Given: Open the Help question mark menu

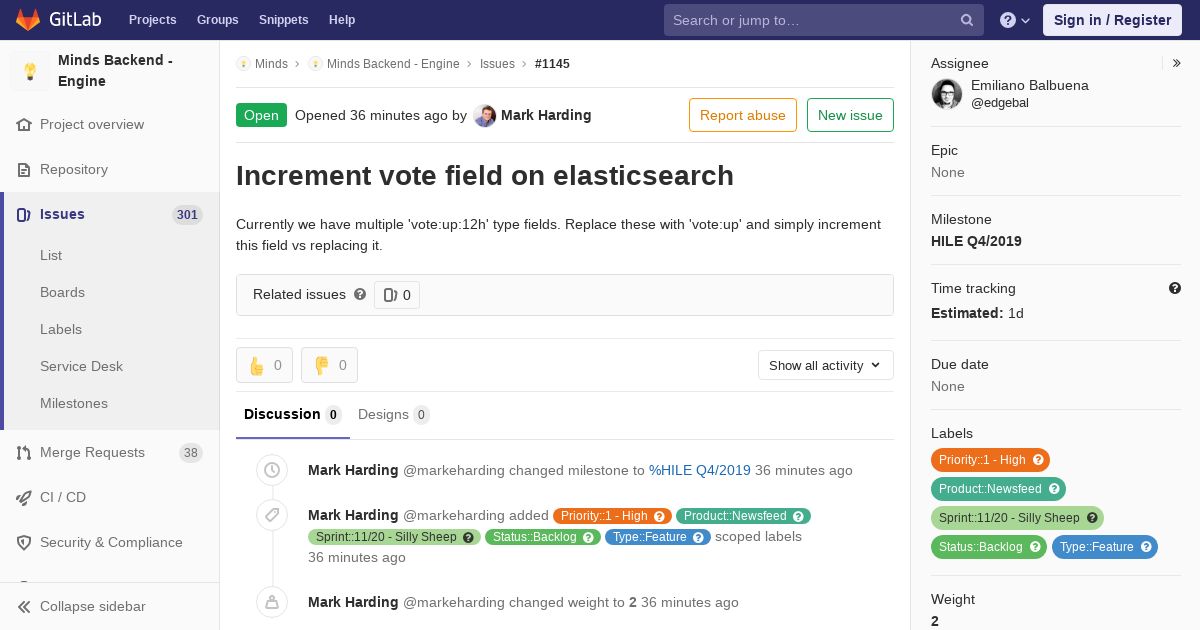Looking at the screenshot, I should click(x=1014, y=20).
